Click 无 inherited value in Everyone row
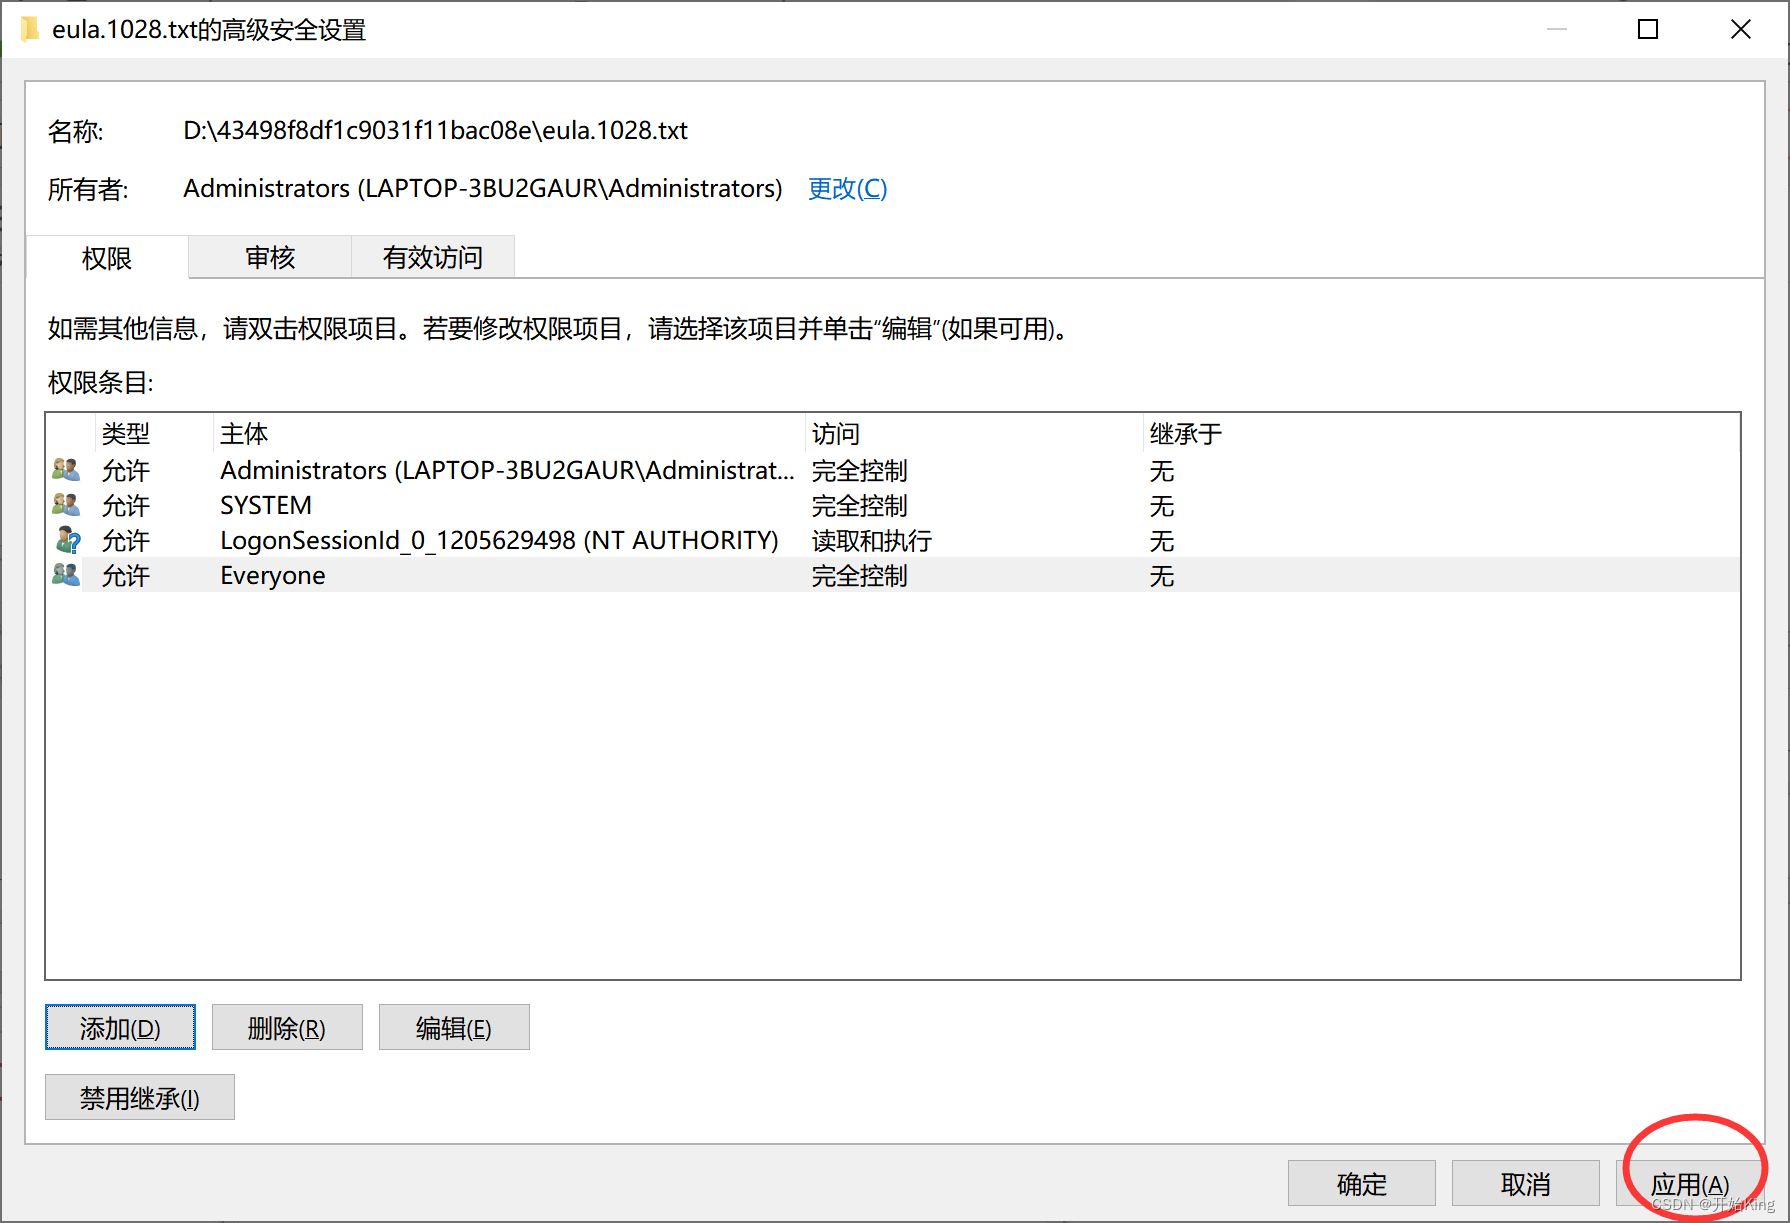 click(1161, 575)
